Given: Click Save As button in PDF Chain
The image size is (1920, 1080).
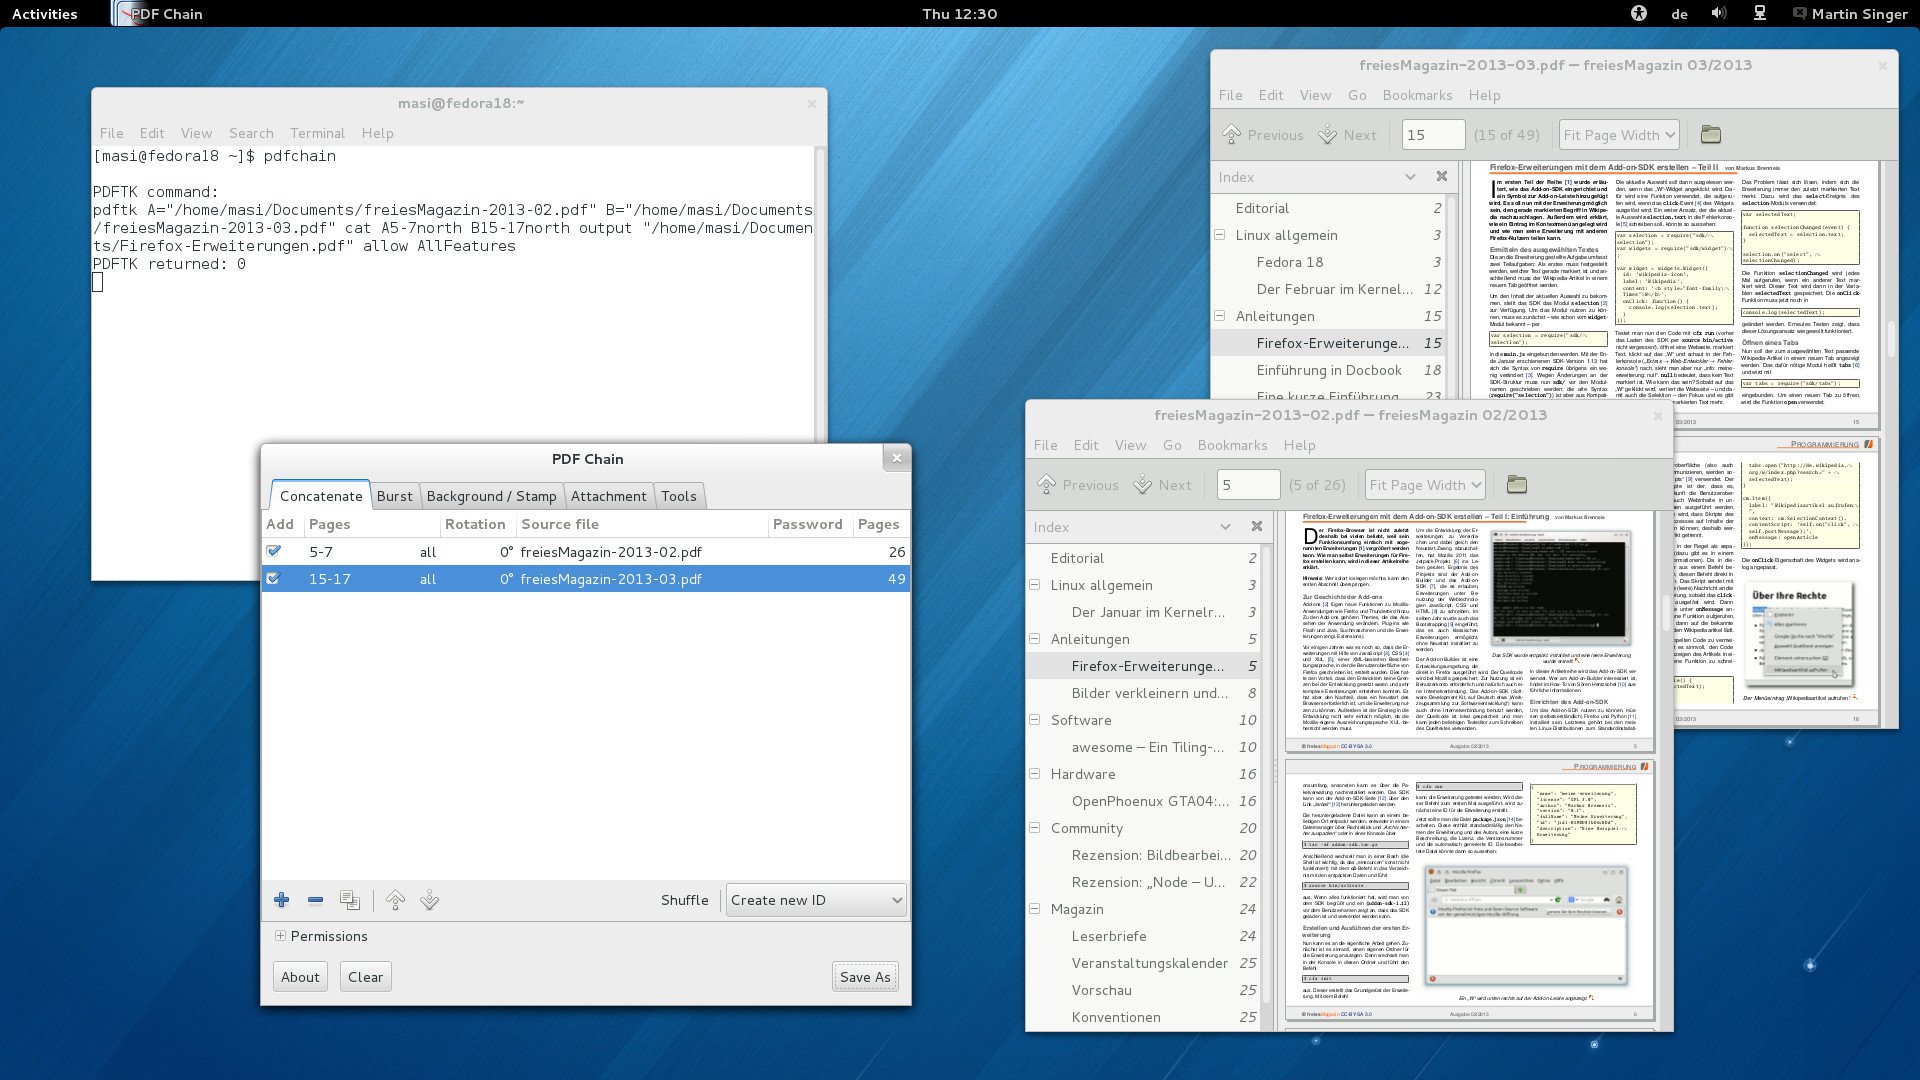Looking at the screenshot, I should click(865, 976).
